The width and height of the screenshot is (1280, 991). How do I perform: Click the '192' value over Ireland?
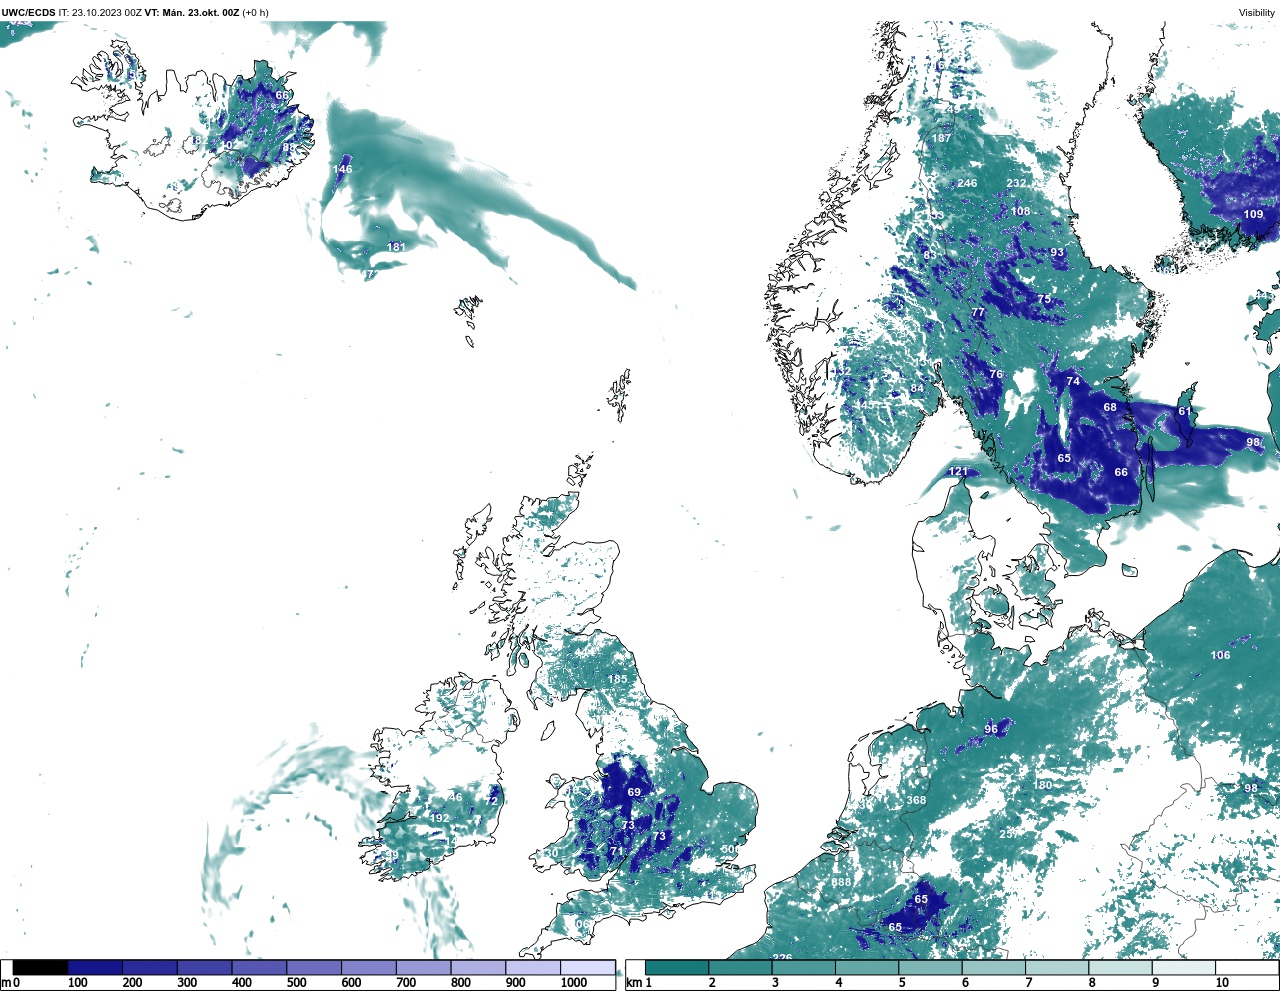coord(439,818)
